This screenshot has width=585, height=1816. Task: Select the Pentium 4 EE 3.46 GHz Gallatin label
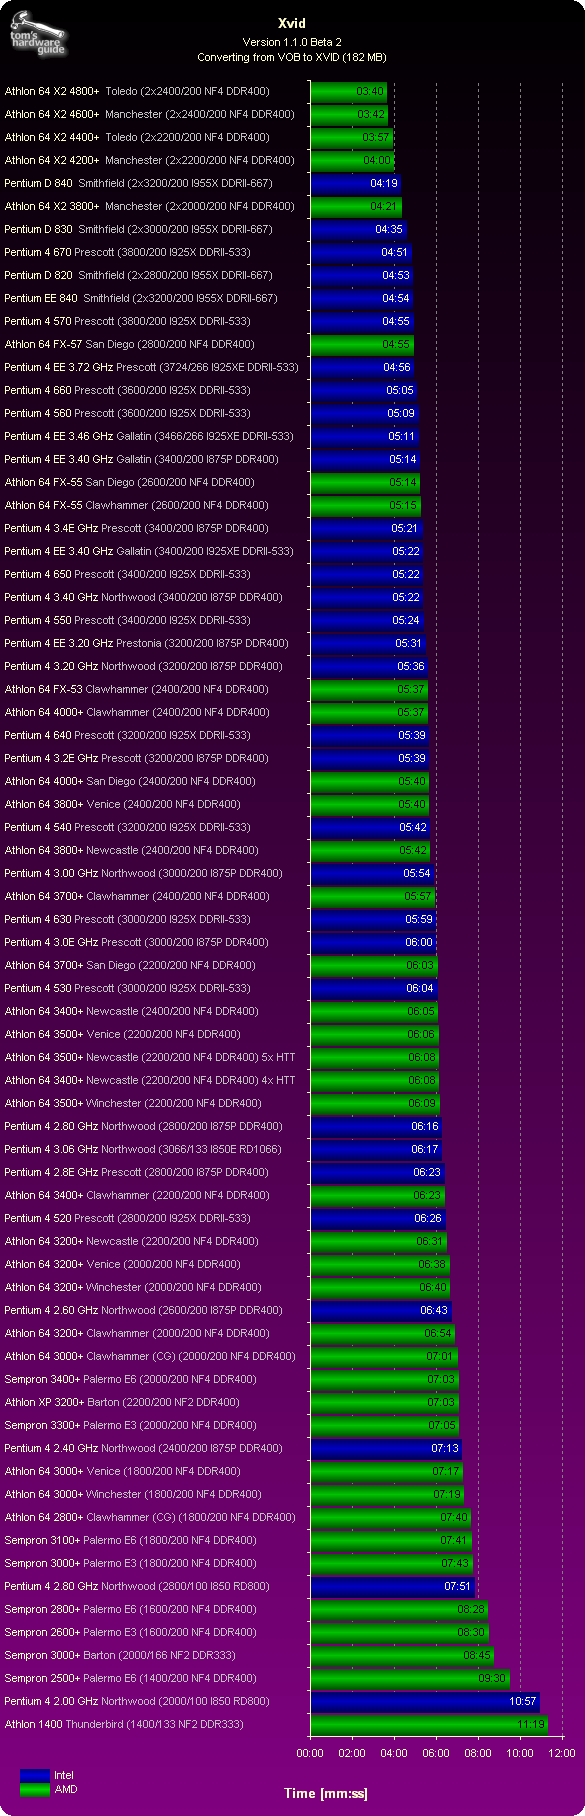[x=149, y=436]
